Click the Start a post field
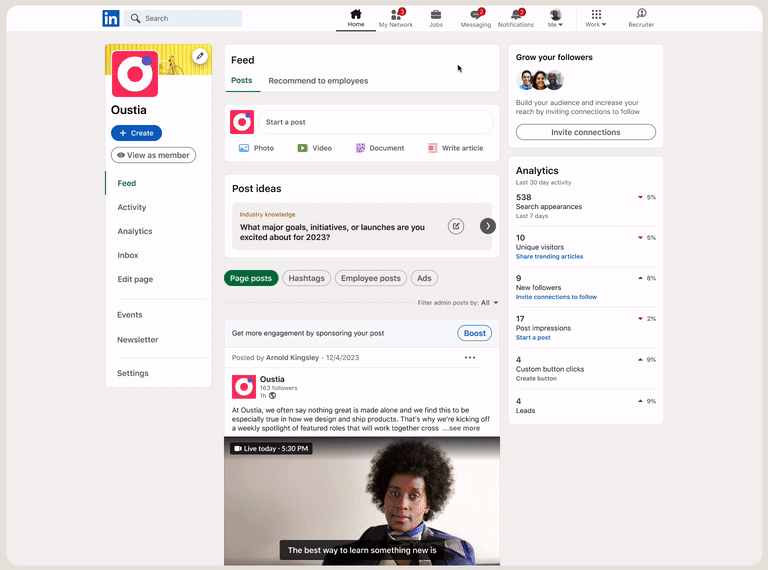768x570 pixels. tap(376, 122)
